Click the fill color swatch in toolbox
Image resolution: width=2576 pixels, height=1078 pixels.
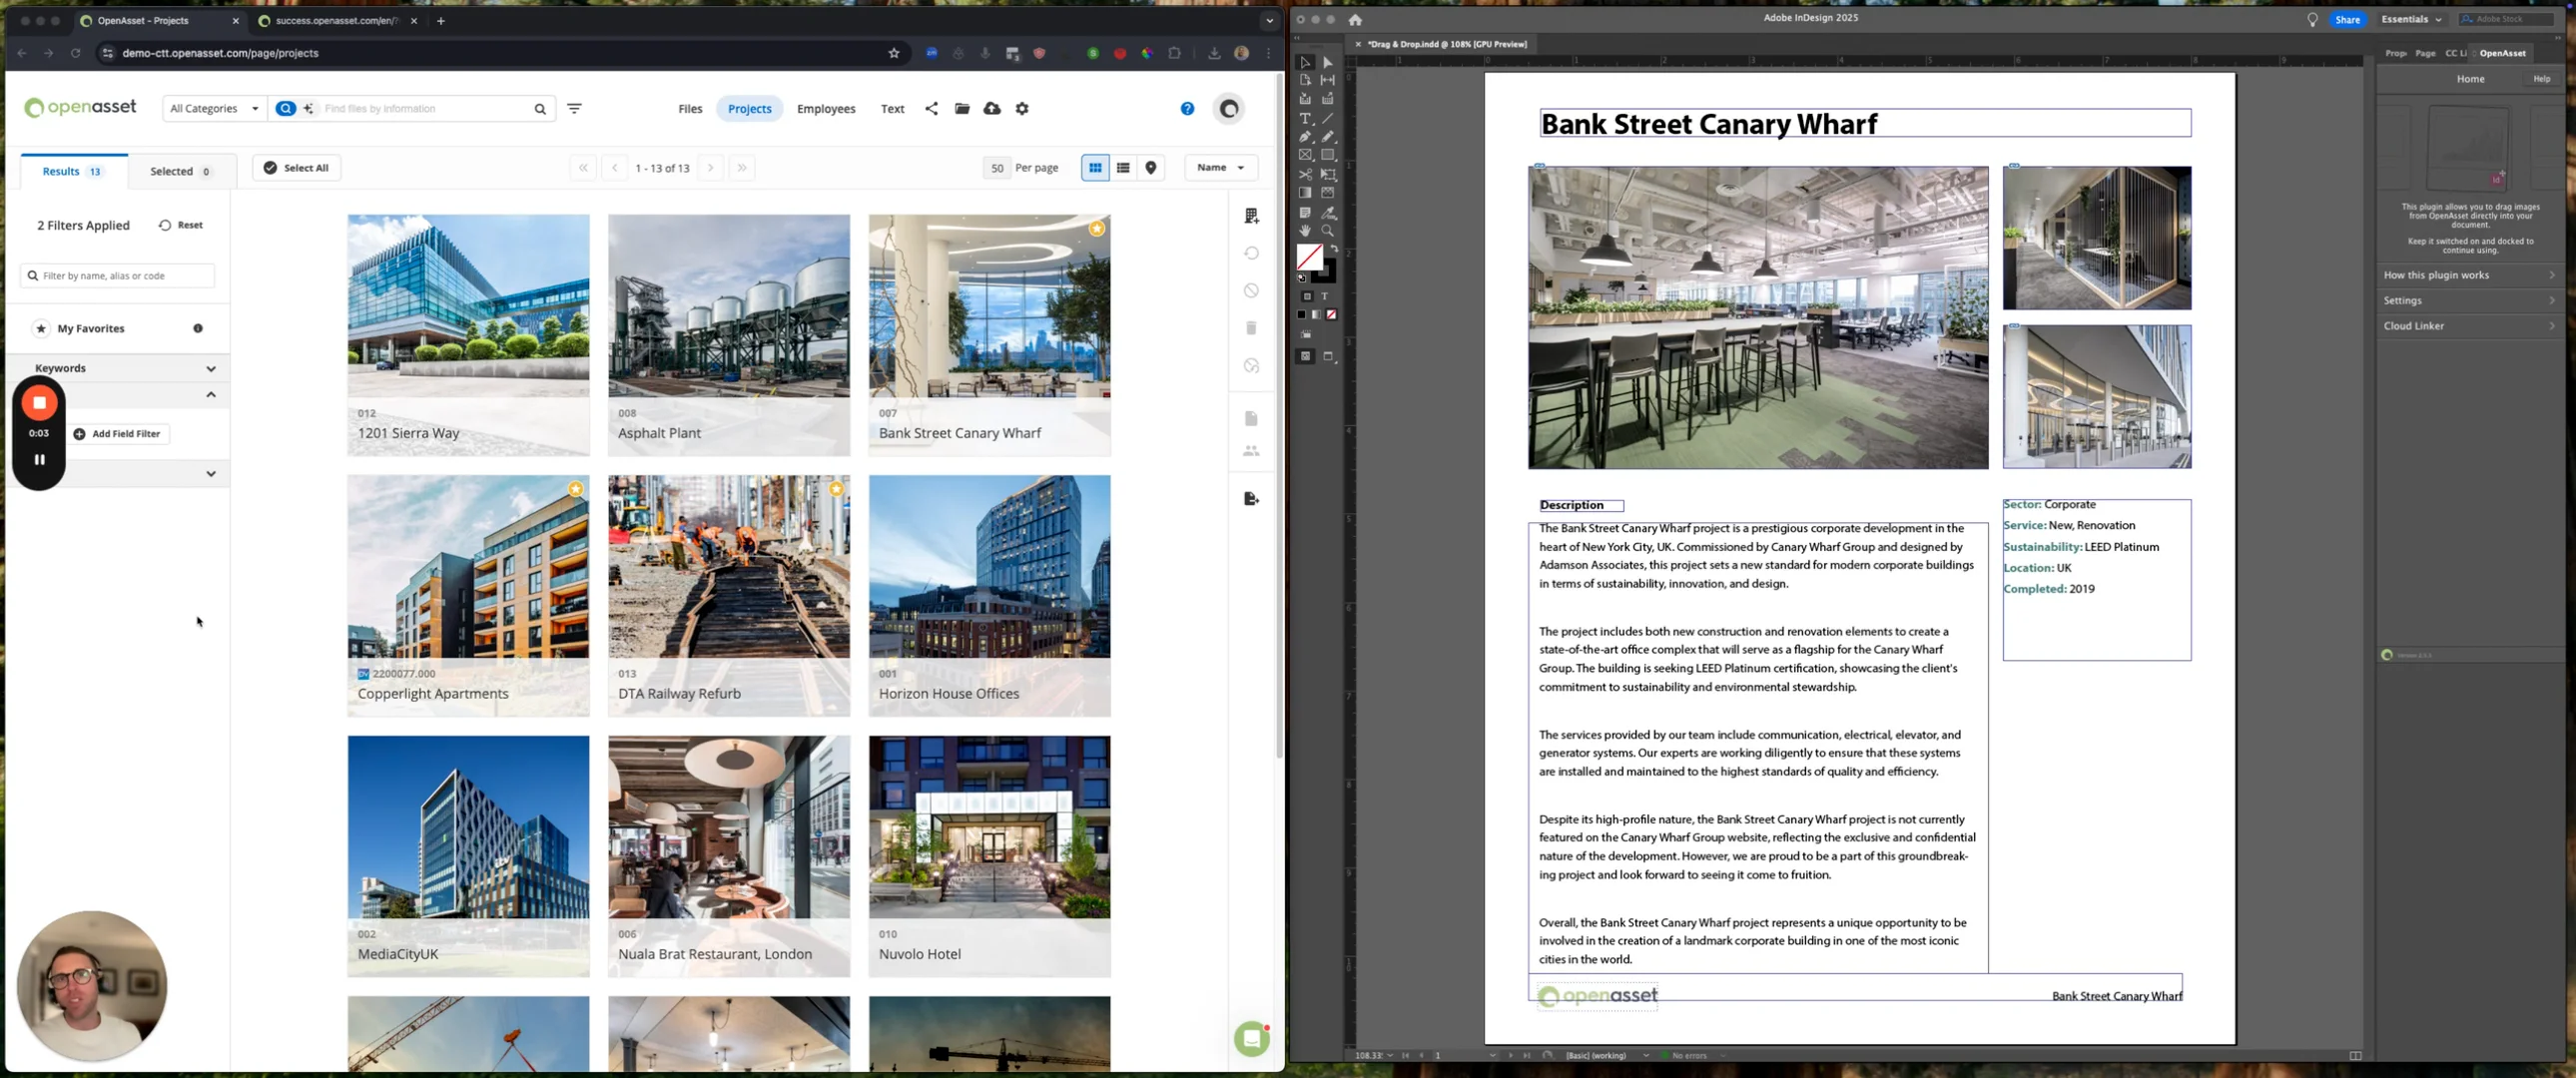pos(1309,257)
